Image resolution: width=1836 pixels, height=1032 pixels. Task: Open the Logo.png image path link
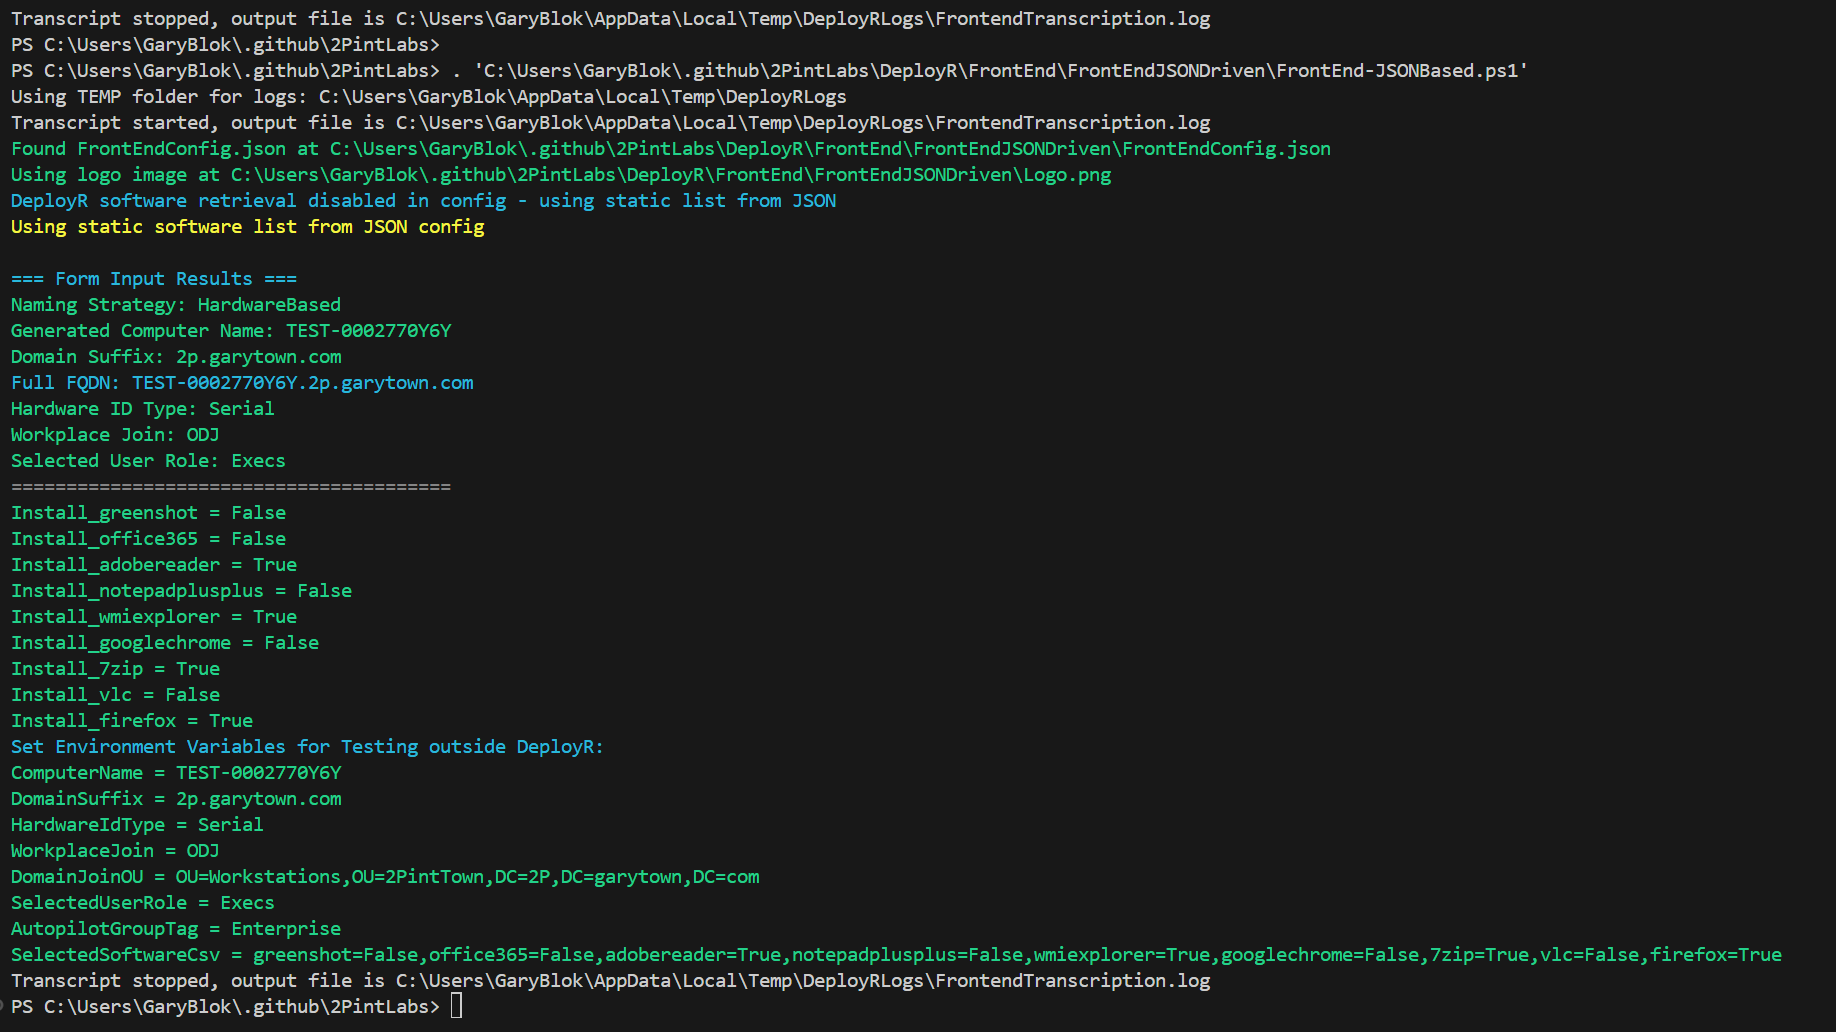click(x=670, y=175)
